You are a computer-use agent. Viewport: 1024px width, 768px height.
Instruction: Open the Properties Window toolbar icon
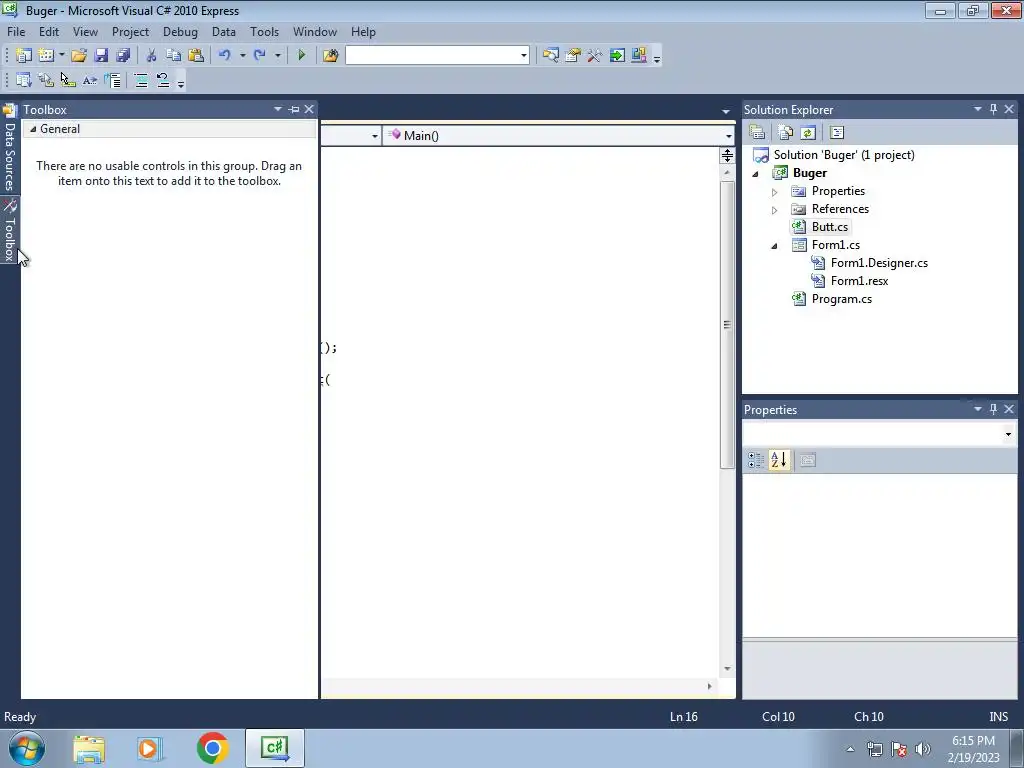573,56
